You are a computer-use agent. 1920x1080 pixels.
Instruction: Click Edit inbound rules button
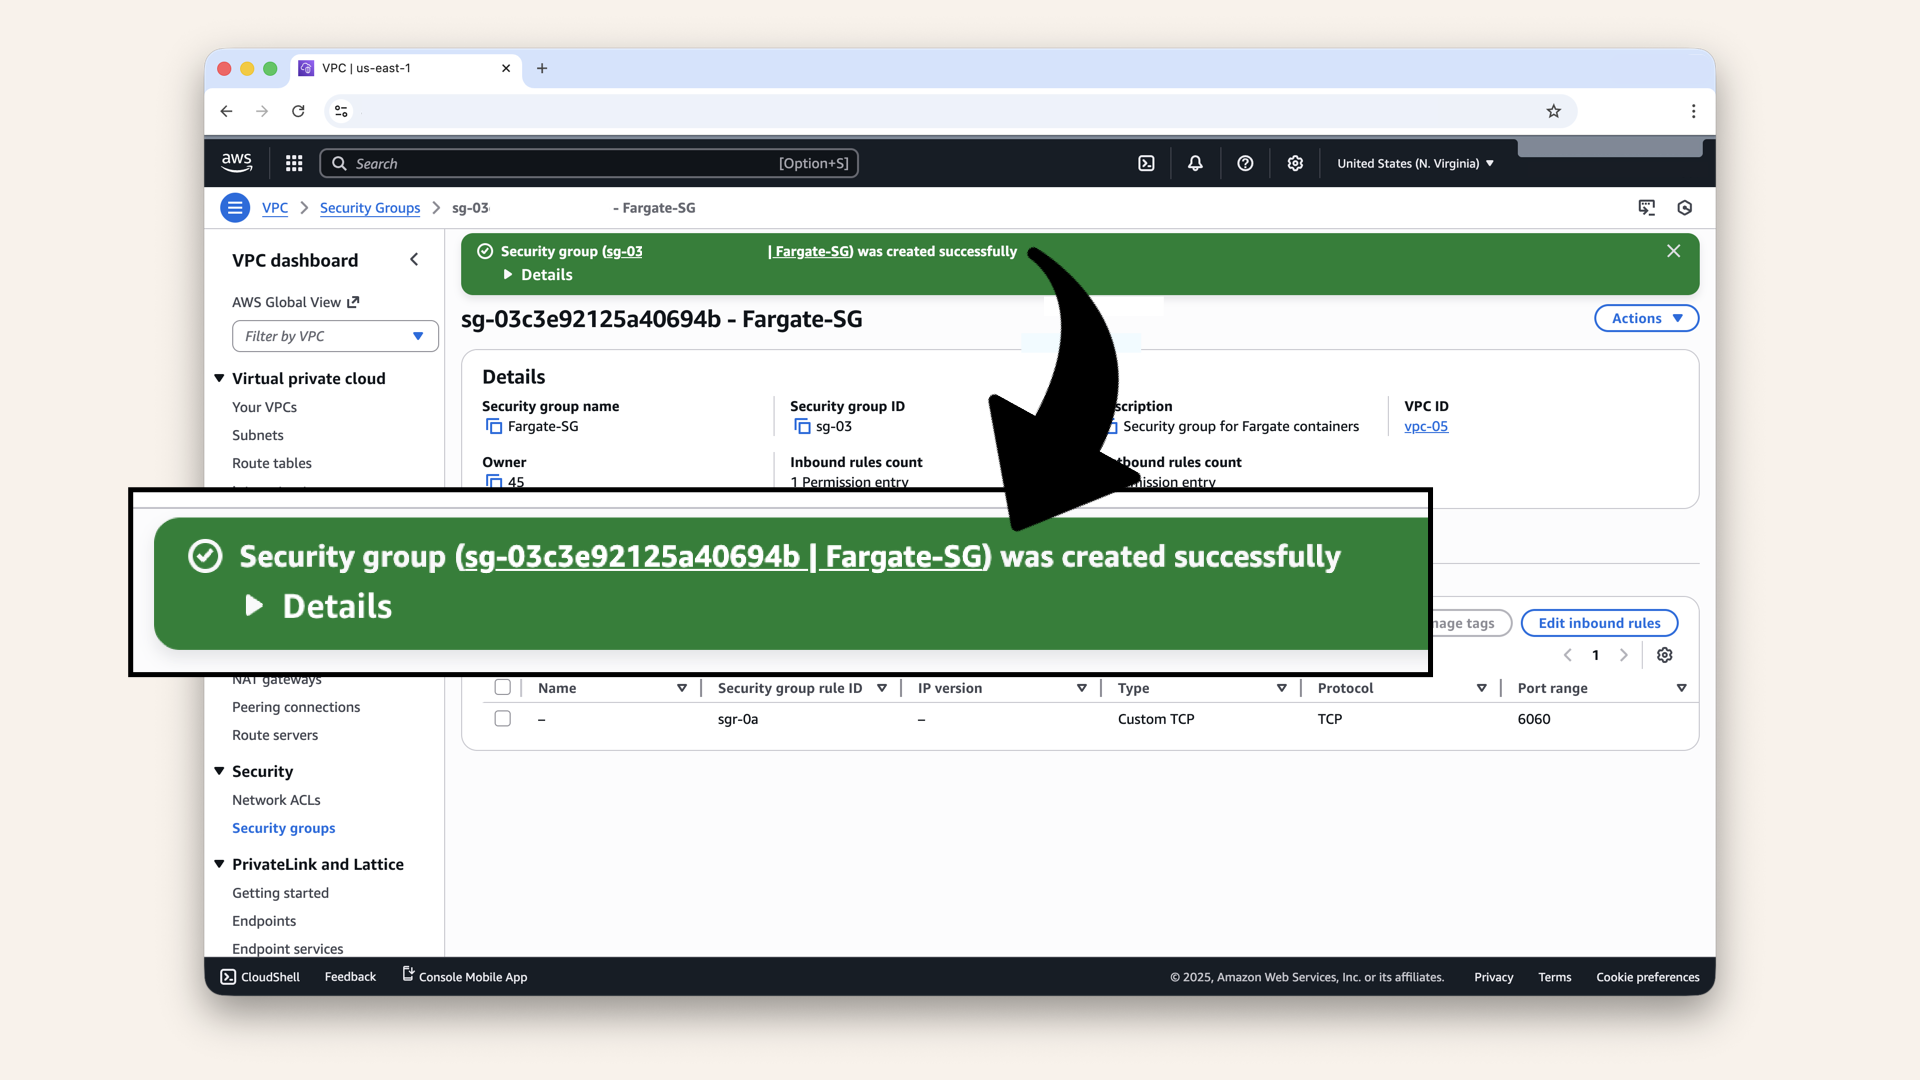[x=1598, y=622]
